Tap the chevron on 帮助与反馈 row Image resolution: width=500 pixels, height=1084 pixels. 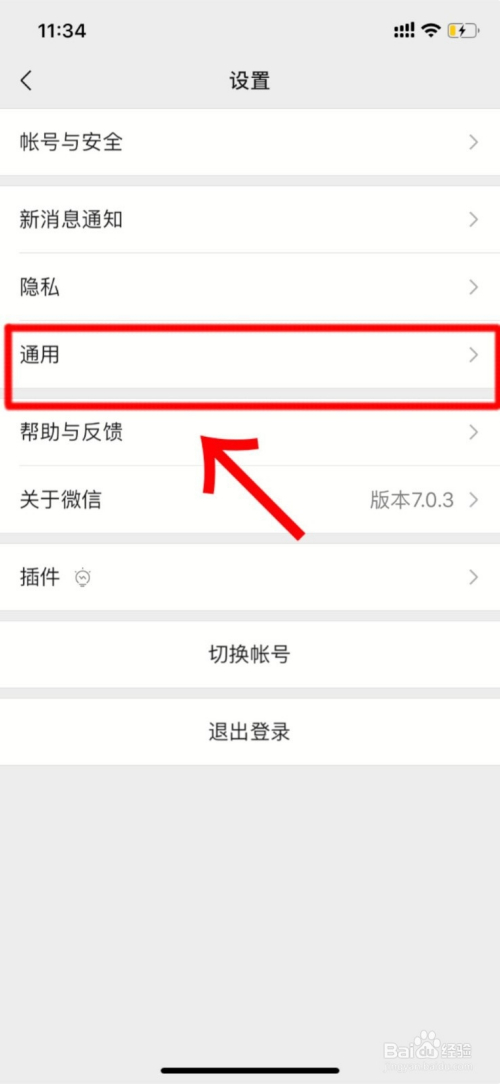click(474, 433)
